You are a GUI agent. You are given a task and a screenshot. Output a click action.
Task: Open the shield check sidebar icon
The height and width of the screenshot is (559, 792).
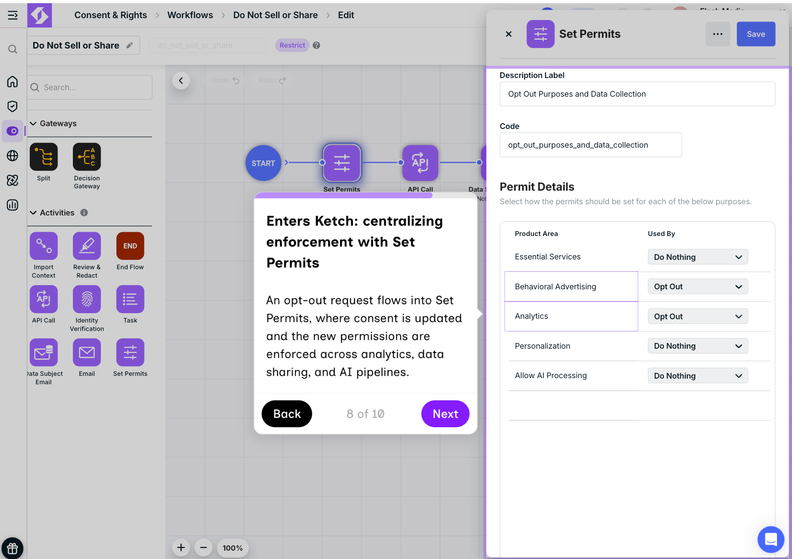pyautogui.click(x=13, y=106)
